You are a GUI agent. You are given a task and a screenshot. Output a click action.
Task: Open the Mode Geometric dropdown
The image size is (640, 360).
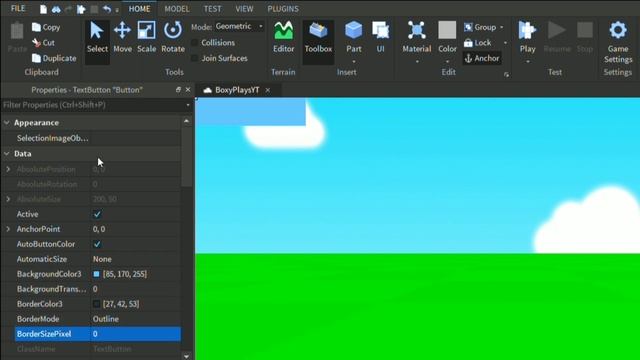(239, 27)
